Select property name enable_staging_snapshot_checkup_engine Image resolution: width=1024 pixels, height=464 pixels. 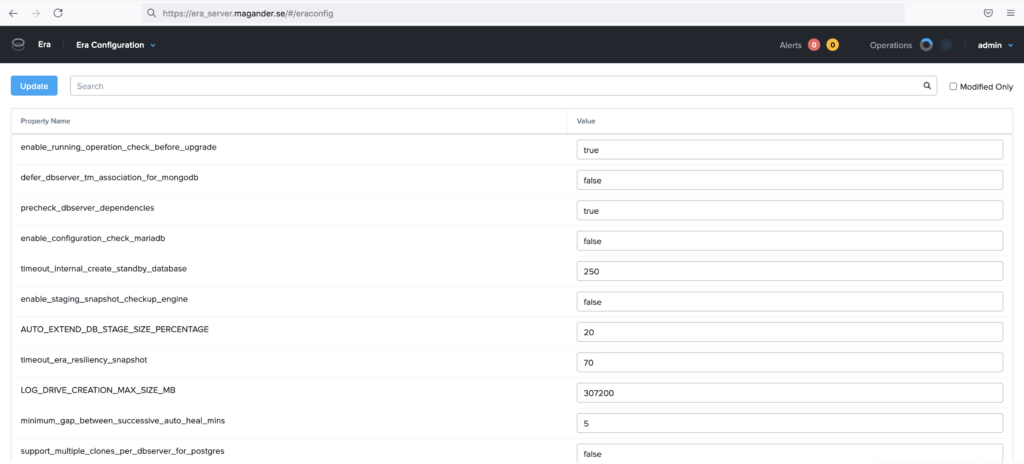point(104,299)
